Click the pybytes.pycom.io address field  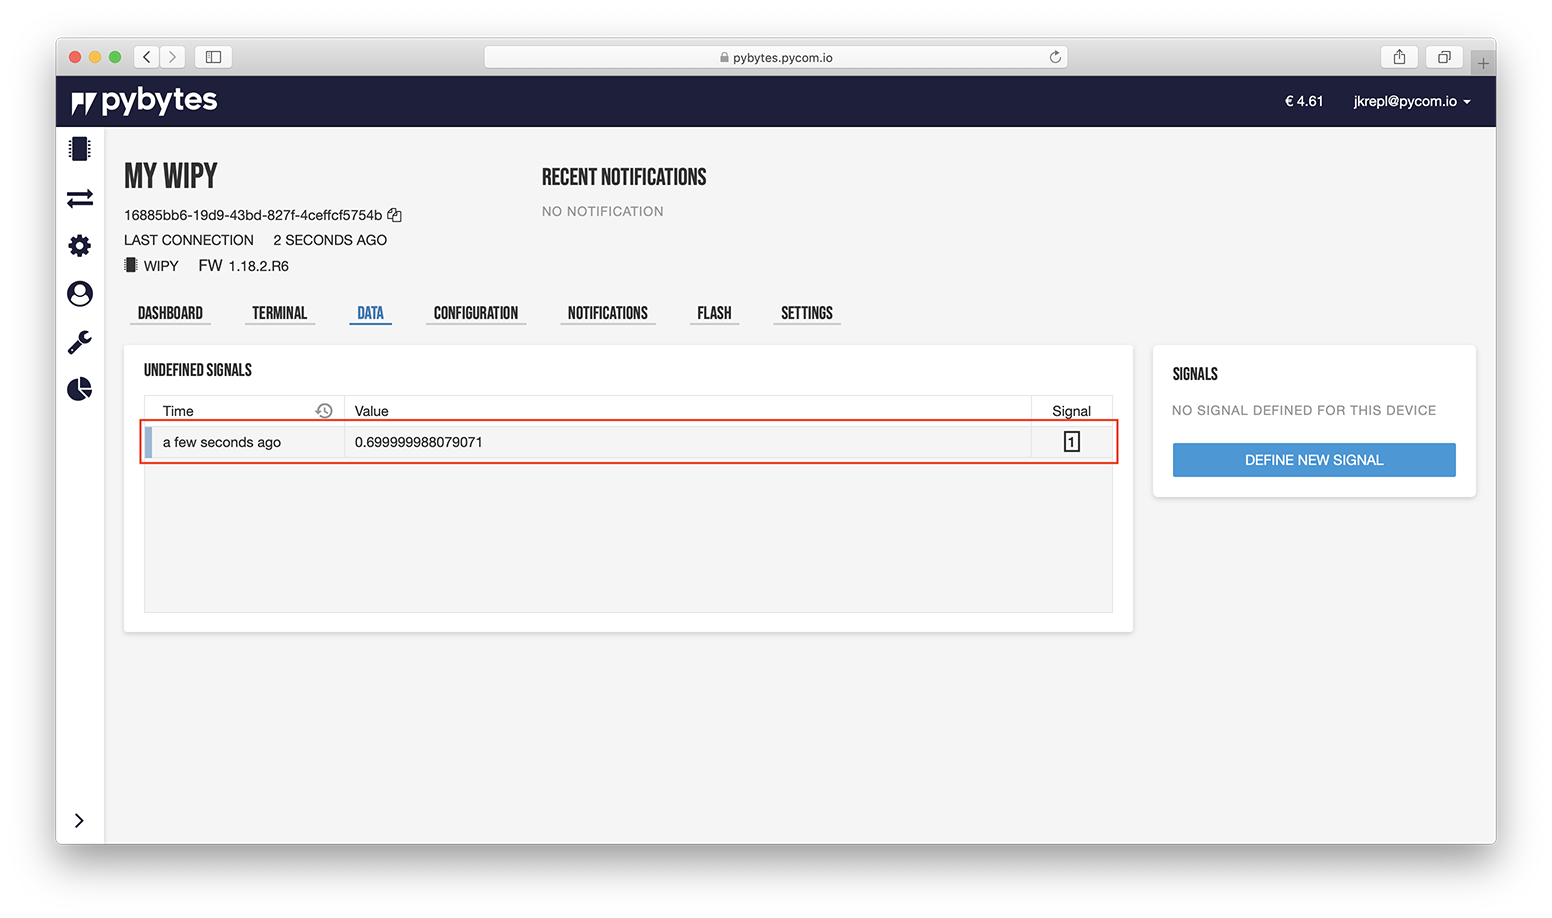coord(776,57)
